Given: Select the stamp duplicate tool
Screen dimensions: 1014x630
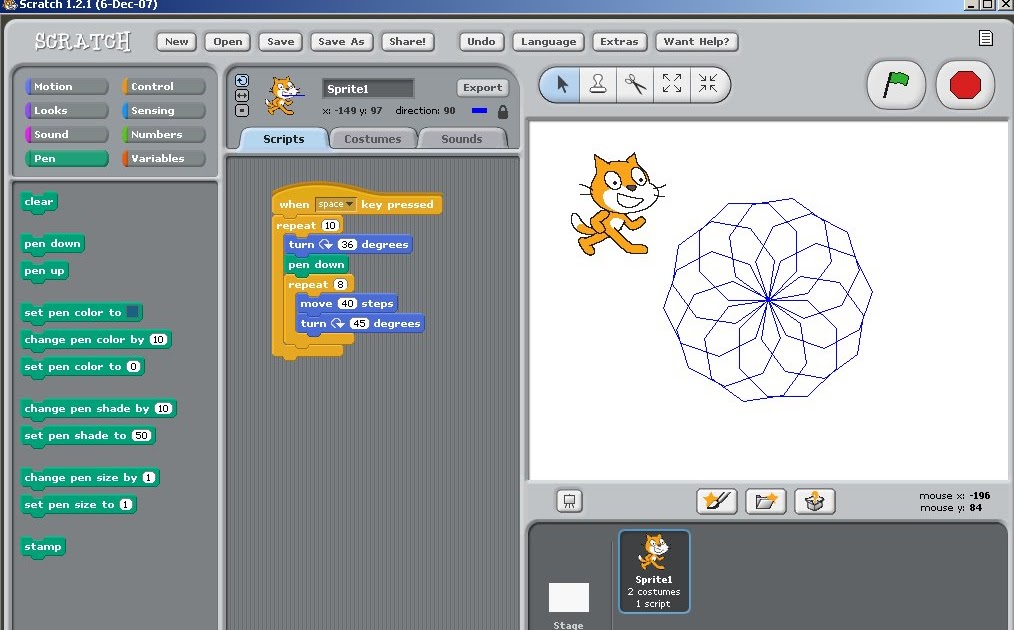Looking at the screenshot, I should [597, 85].
